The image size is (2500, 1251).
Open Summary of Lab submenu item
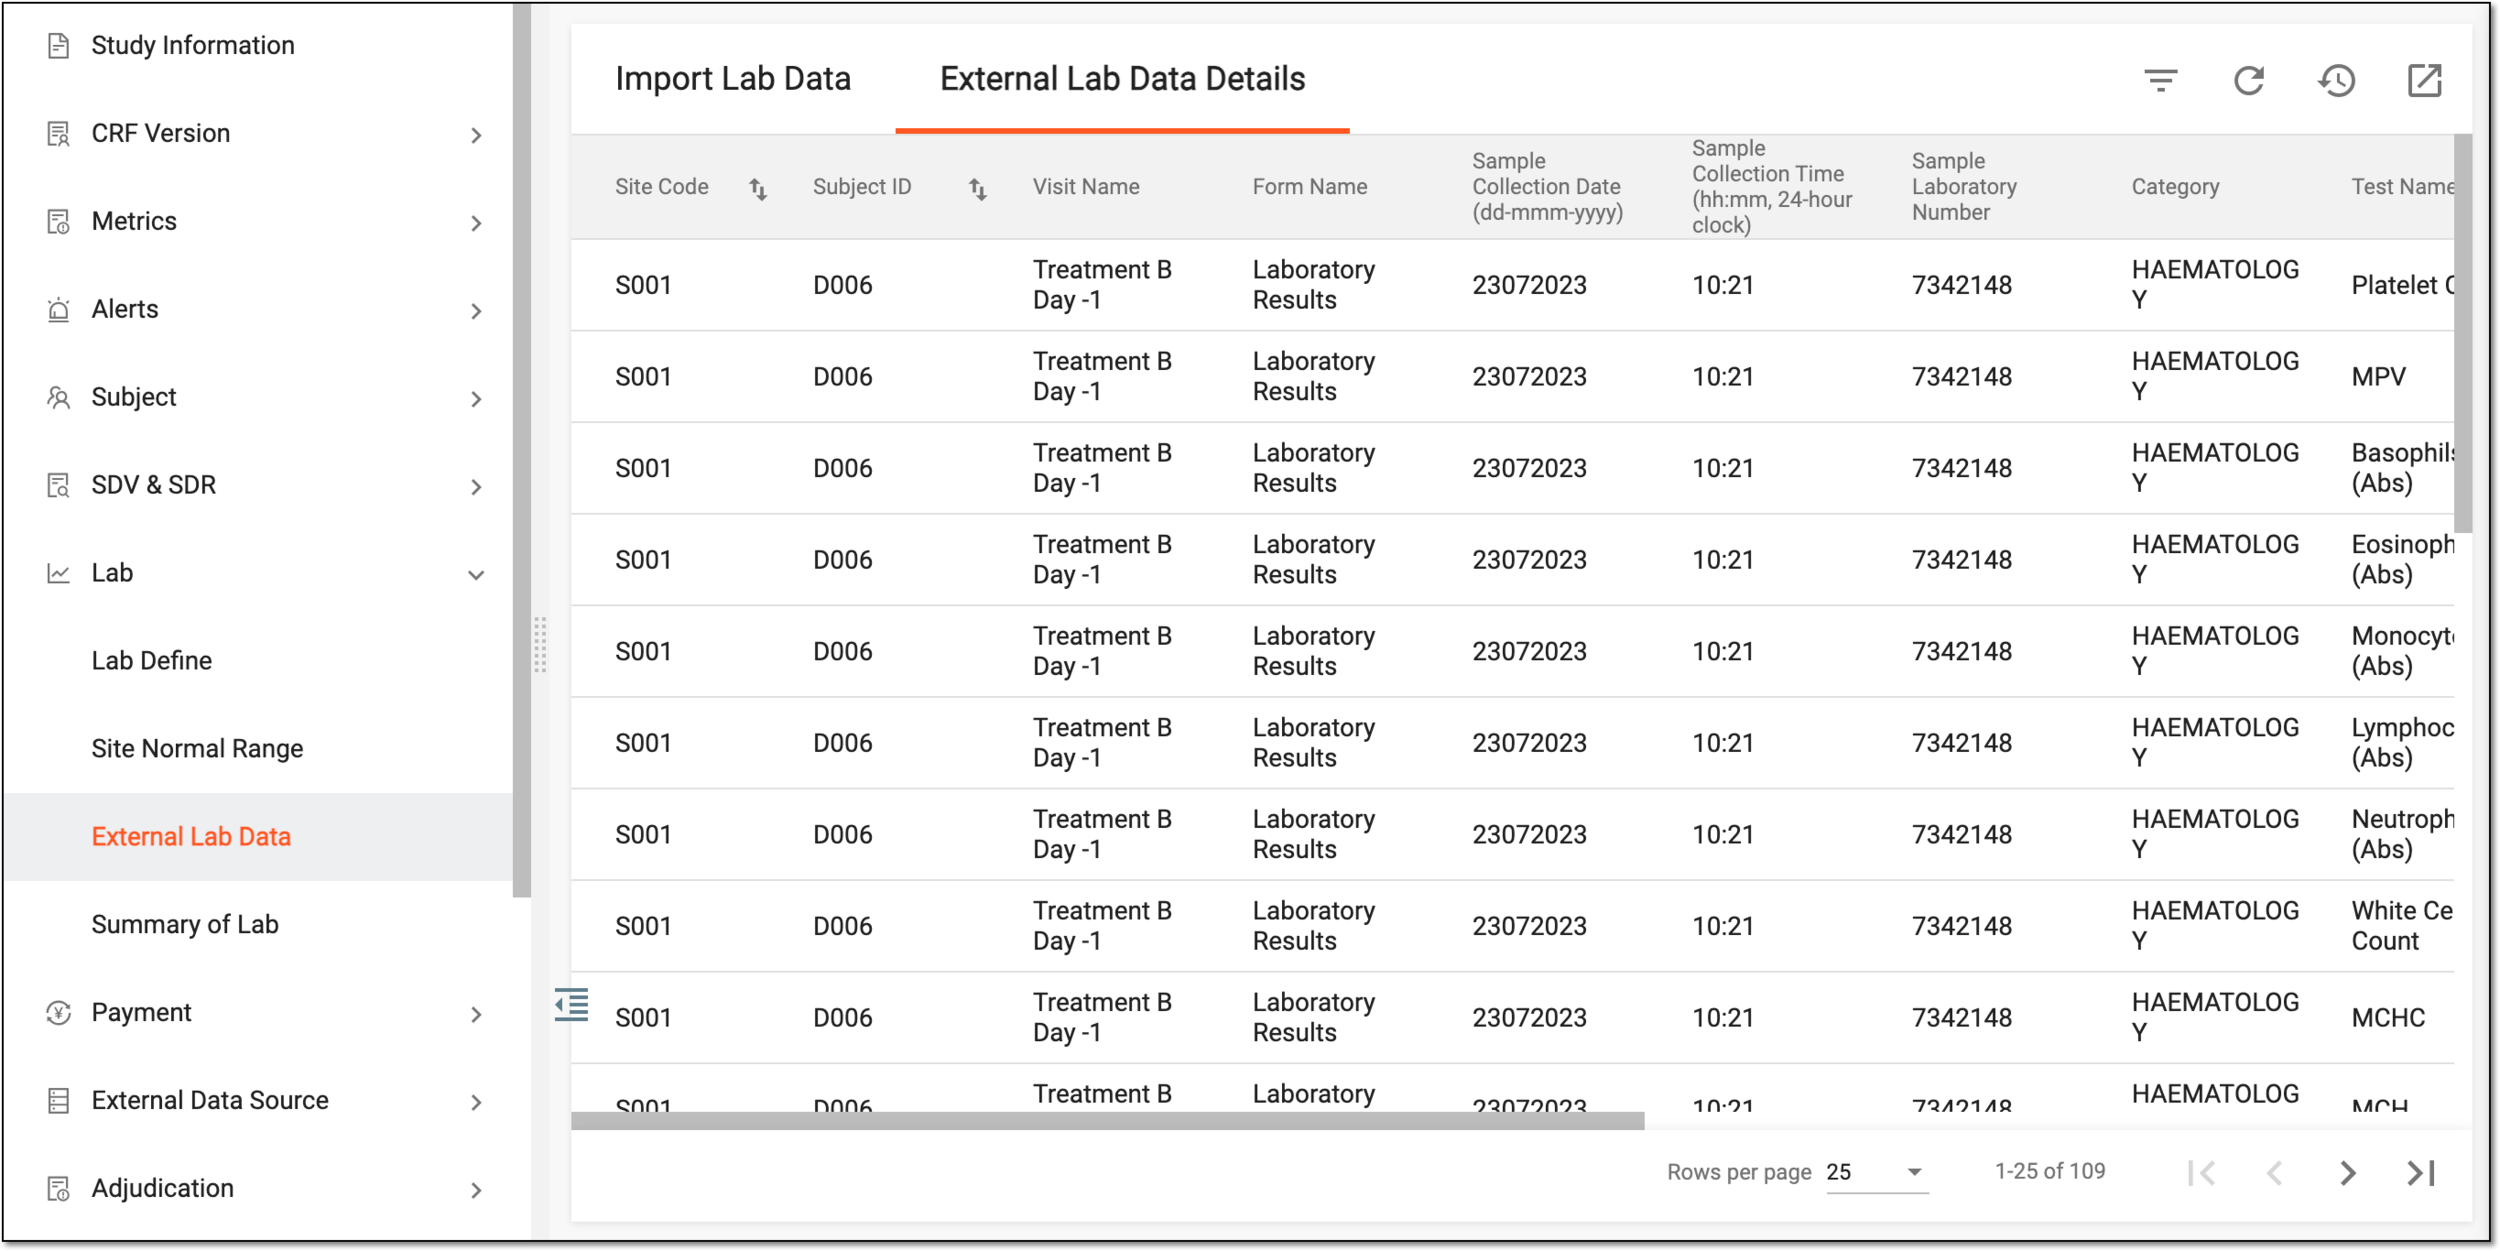[185, 925]
